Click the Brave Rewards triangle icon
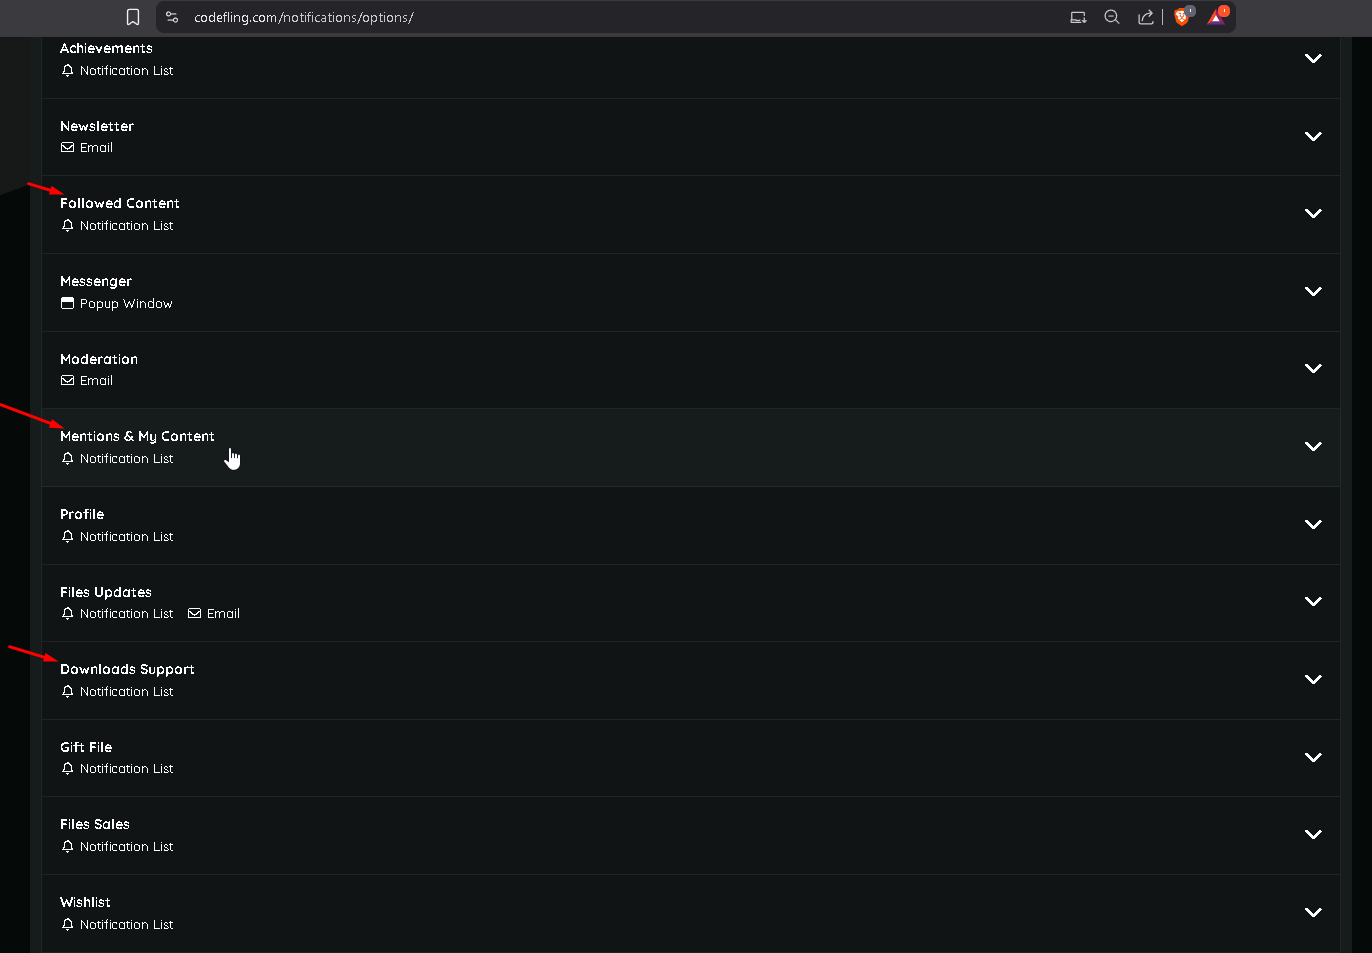The image size is (1372, 953). [x=1216, y=17]
